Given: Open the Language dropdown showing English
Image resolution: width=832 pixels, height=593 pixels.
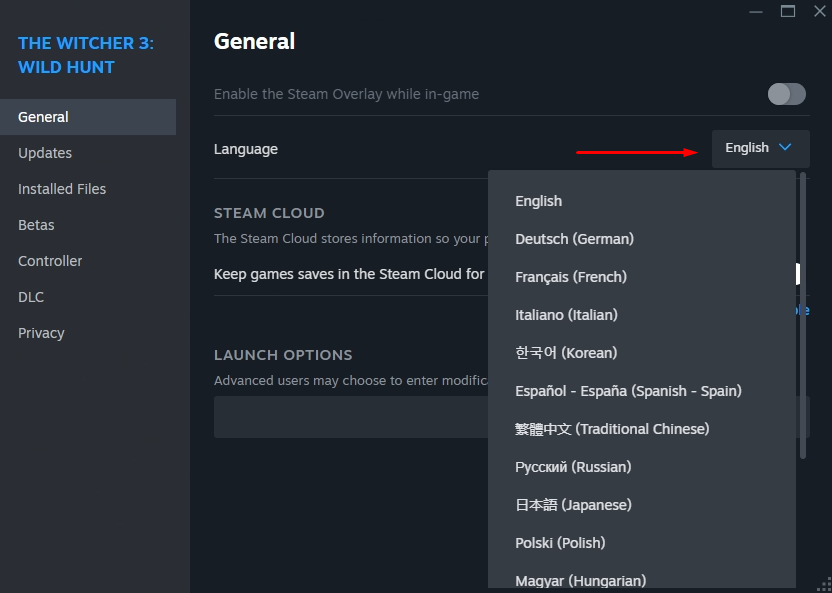Looking at the screenshot, I should click(x=760, y=149).
